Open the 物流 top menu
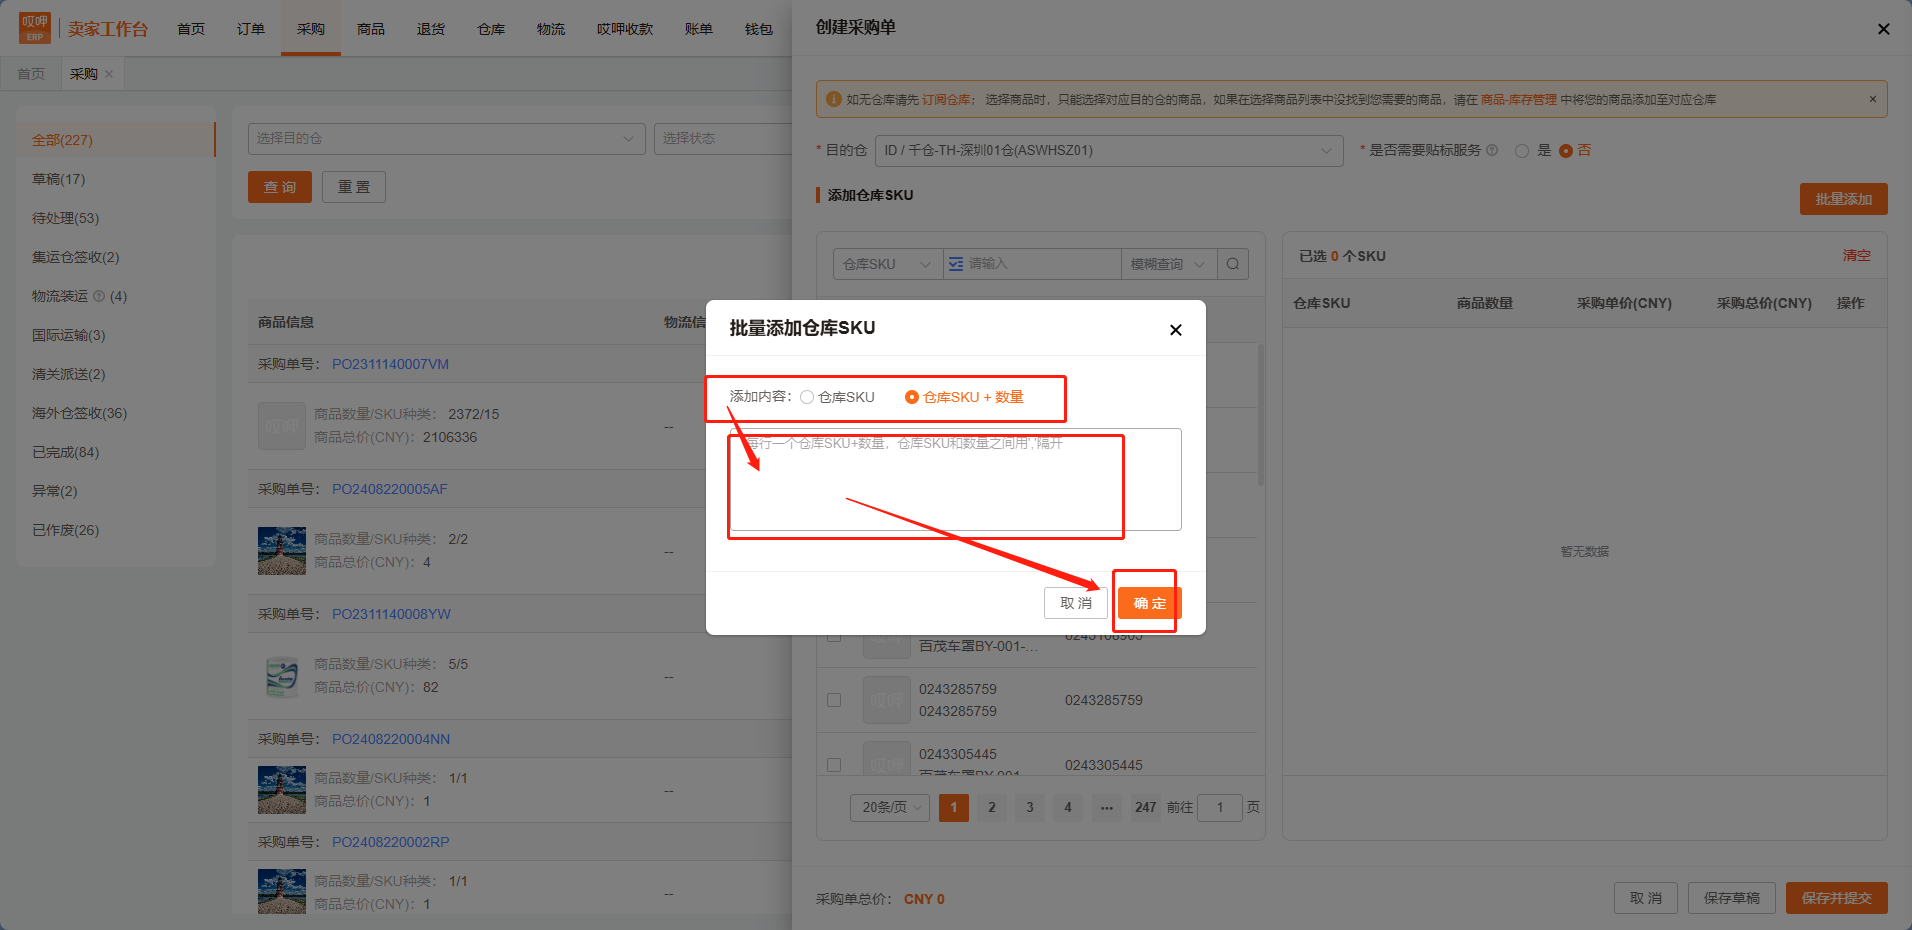This screenshot has width=1912, height=930. [551, 29]
